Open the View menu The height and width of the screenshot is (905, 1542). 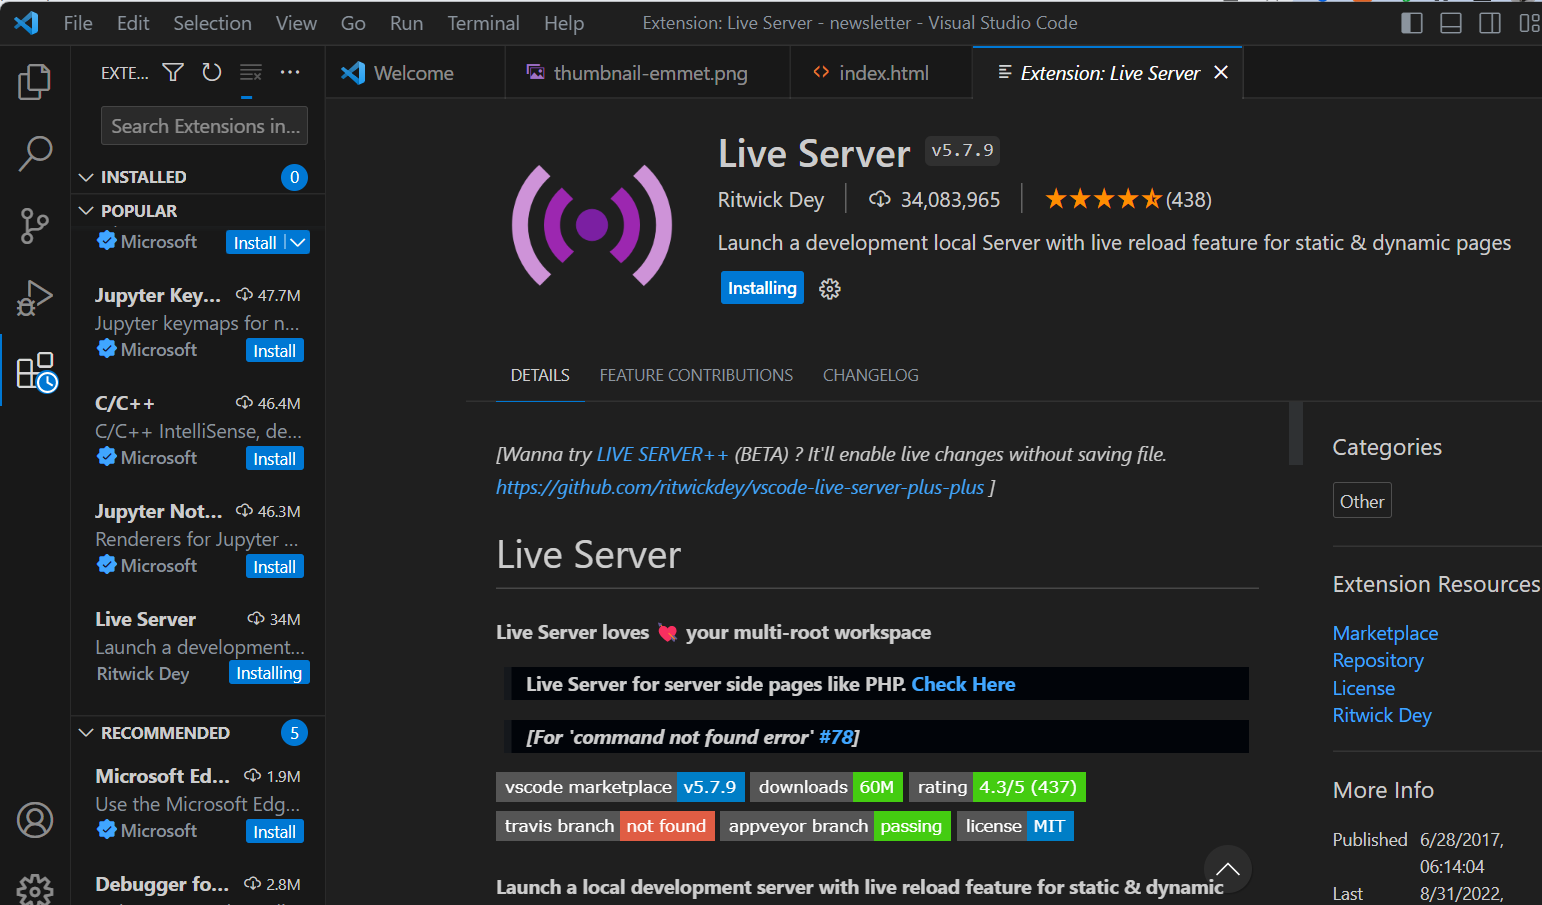pos(296,23)
